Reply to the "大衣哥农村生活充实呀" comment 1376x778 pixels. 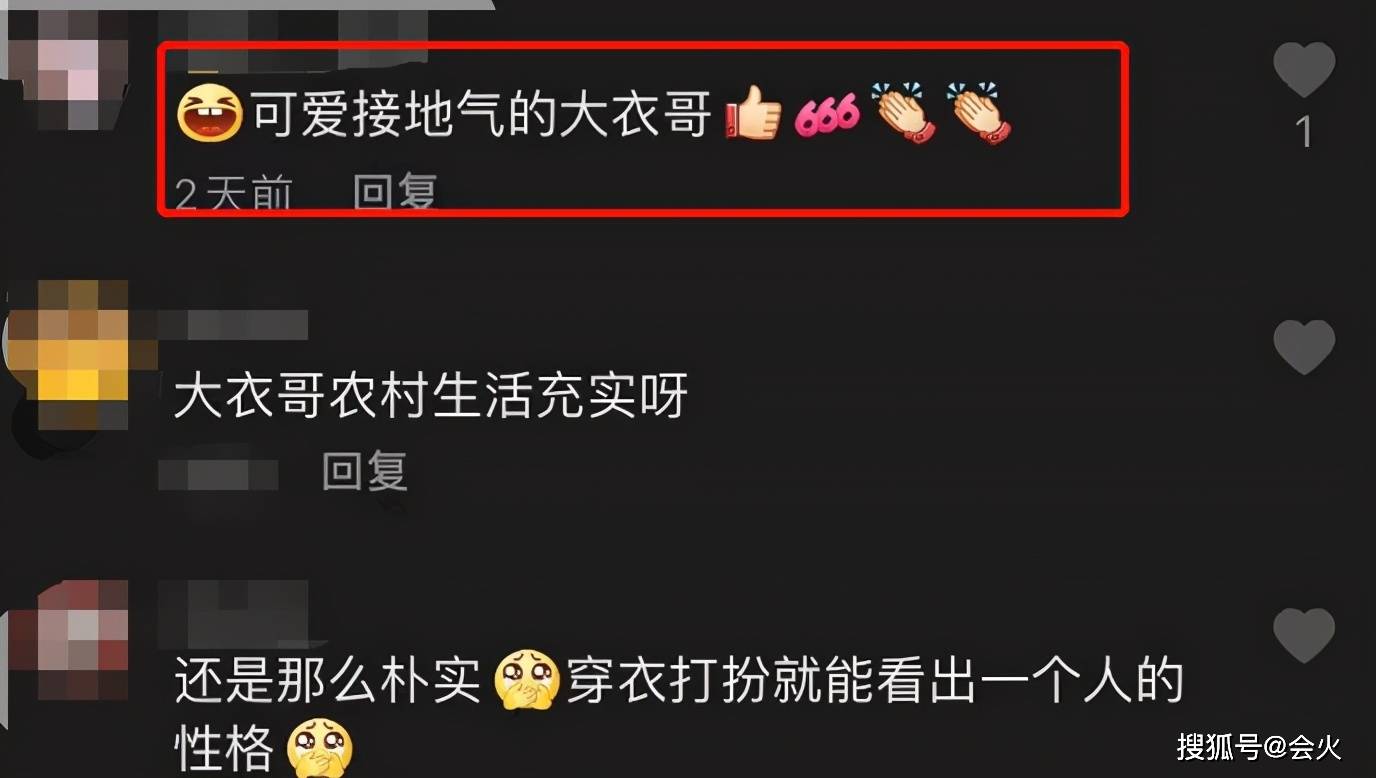[x=365, y=470]
